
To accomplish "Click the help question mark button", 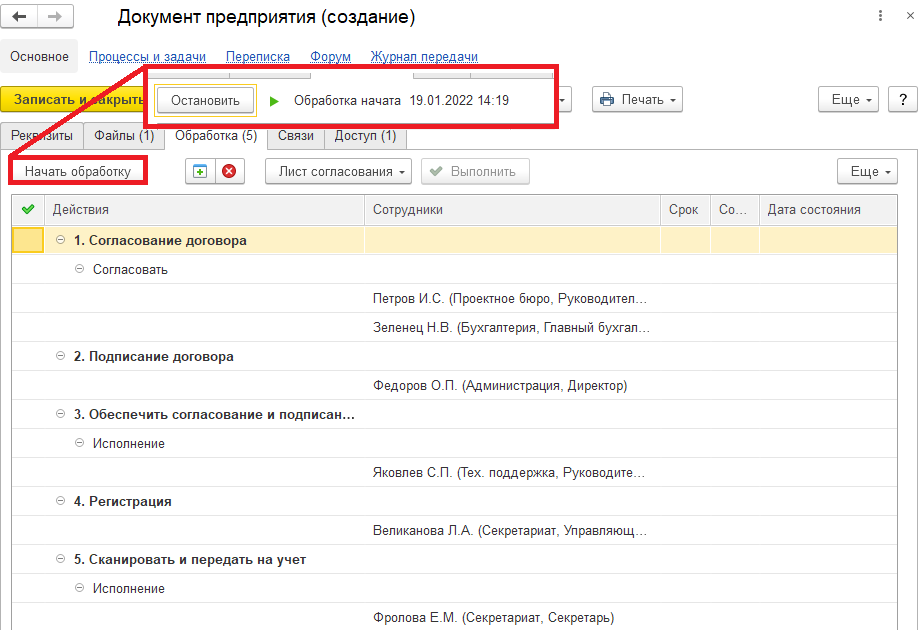I will click(x=901, y=99).
